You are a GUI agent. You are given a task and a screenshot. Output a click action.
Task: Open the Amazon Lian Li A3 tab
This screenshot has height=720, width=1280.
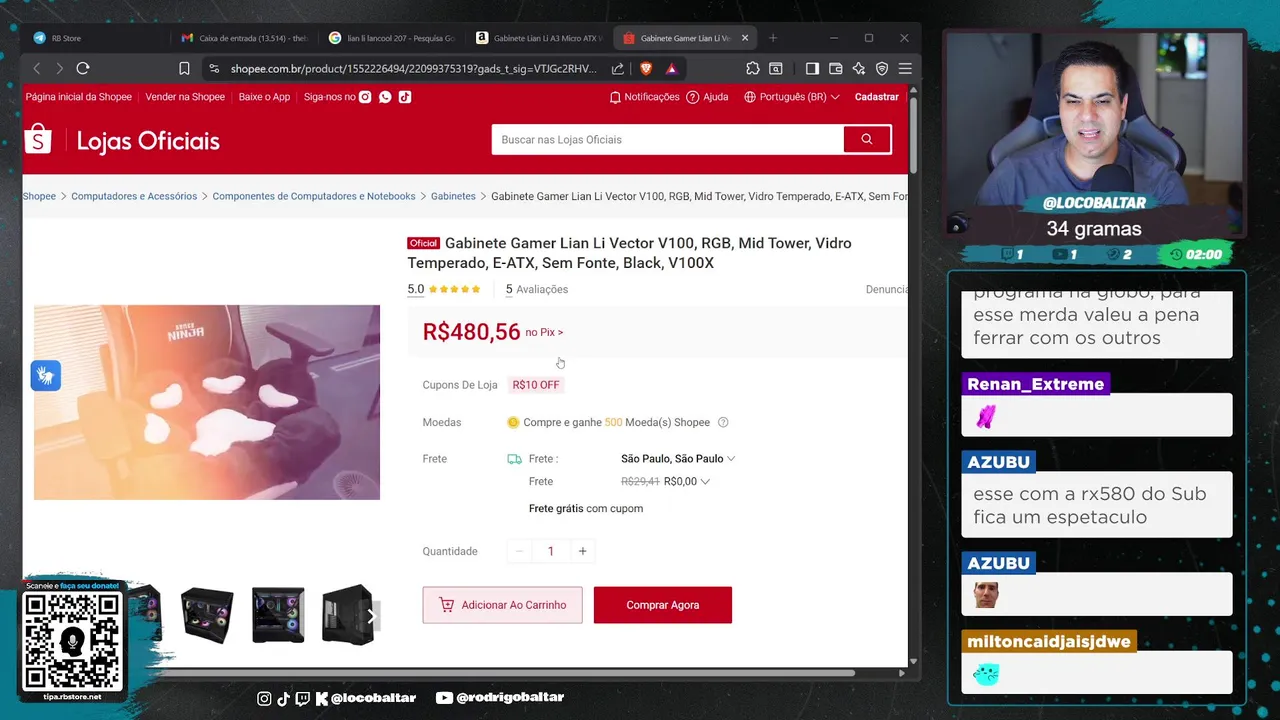tap(539, 38)
